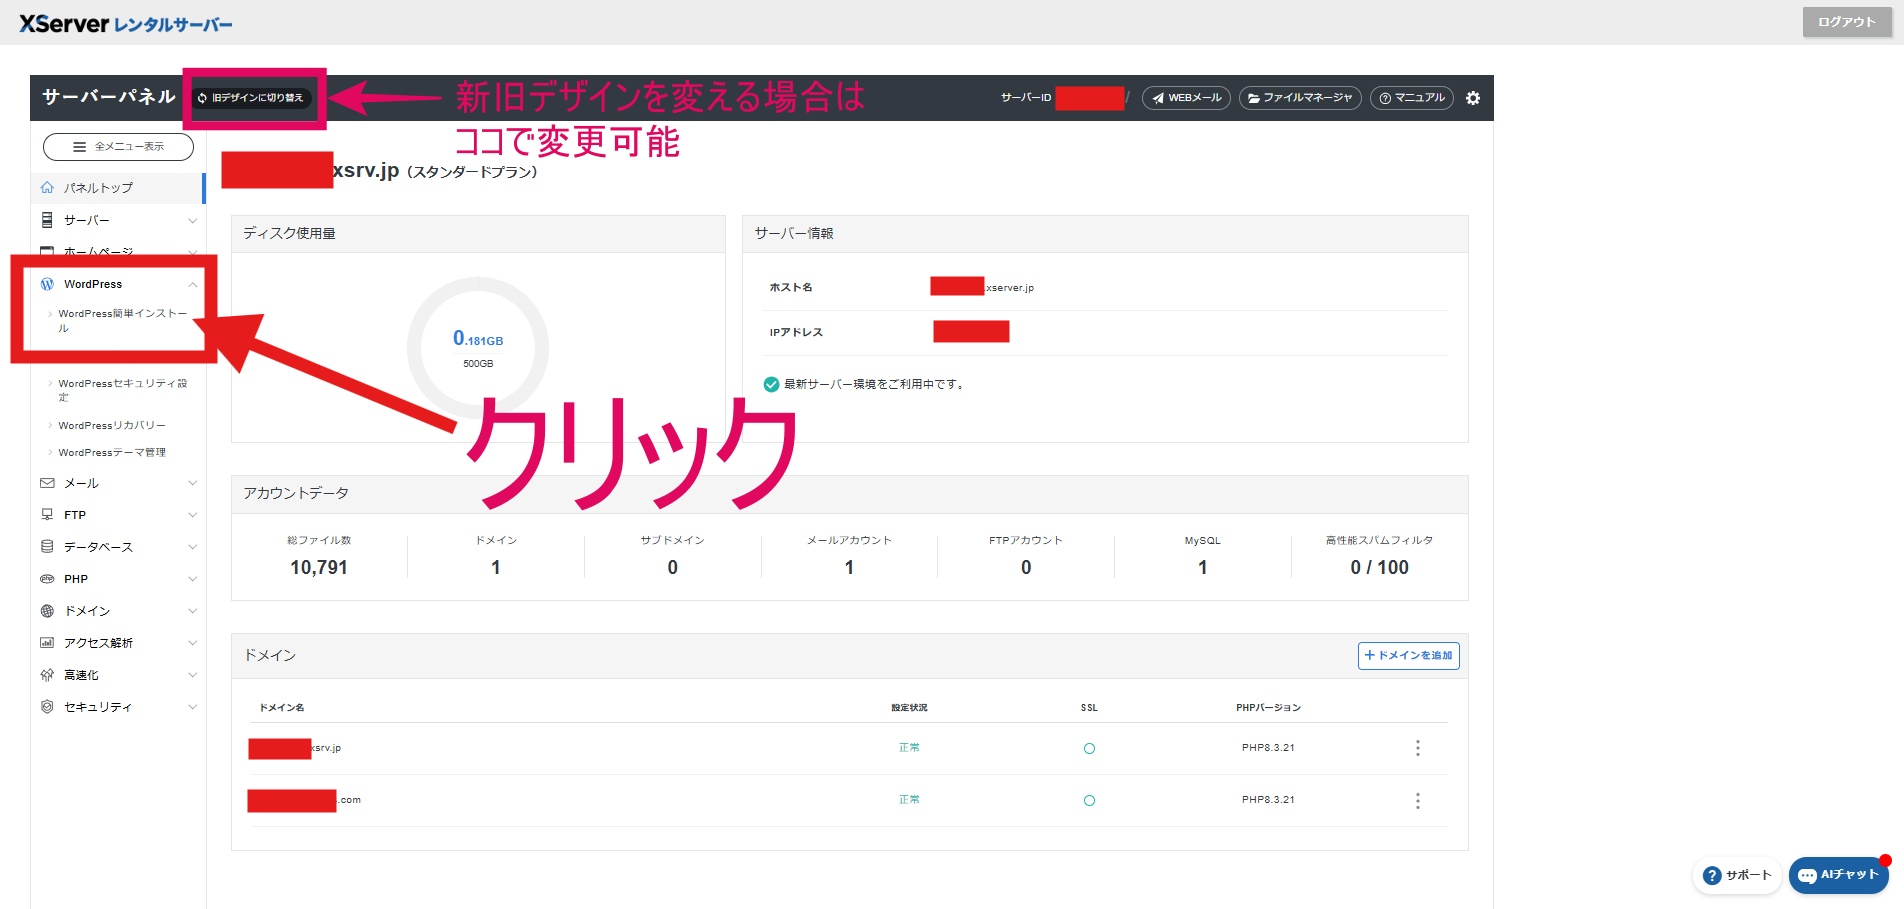Image resolution: width=1904 pixels, height=909 pixels.
Task: Toggle 全メニュー表示 to show all menus
Action: pos(118,147)
